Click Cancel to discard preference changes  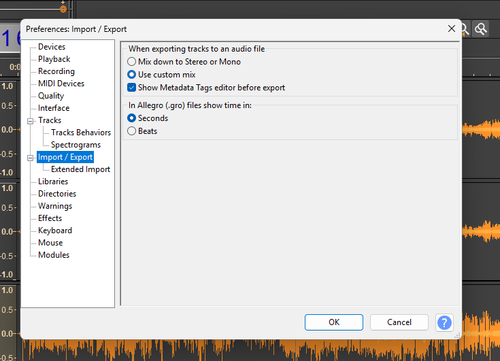(x=399, y=322)
